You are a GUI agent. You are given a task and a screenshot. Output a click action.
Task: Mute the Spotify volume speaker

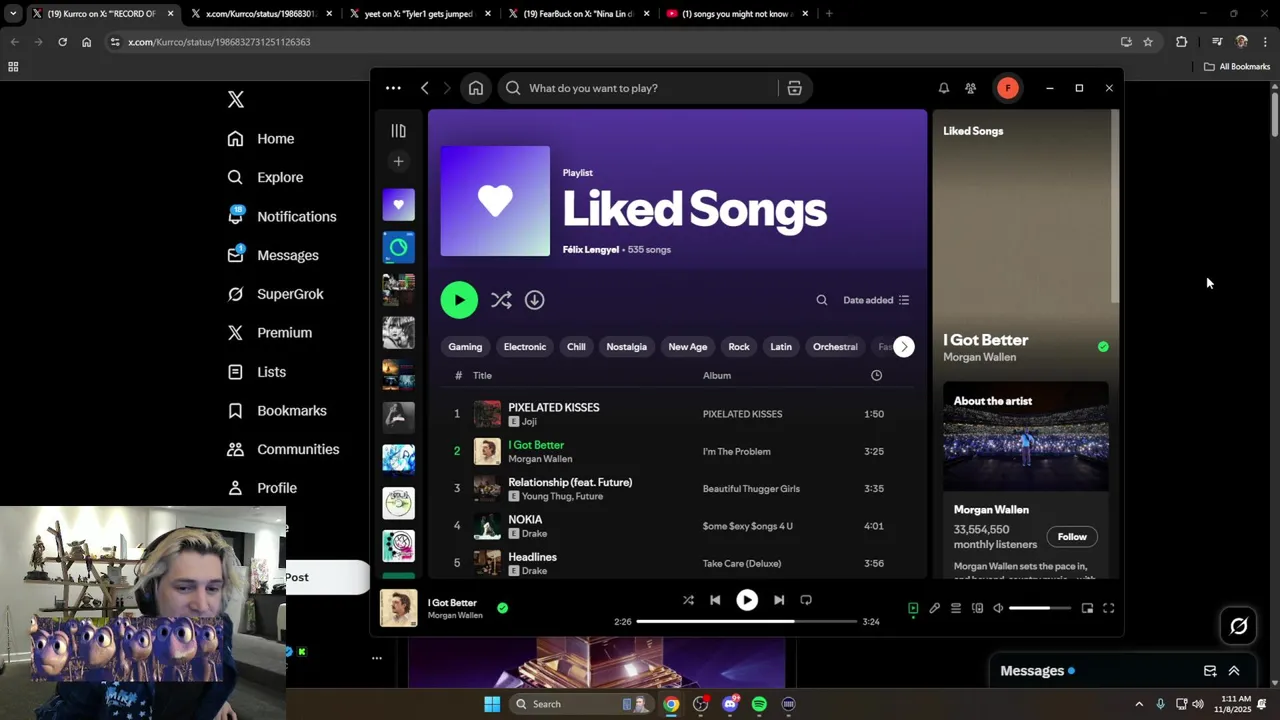(x=998, y=608)
